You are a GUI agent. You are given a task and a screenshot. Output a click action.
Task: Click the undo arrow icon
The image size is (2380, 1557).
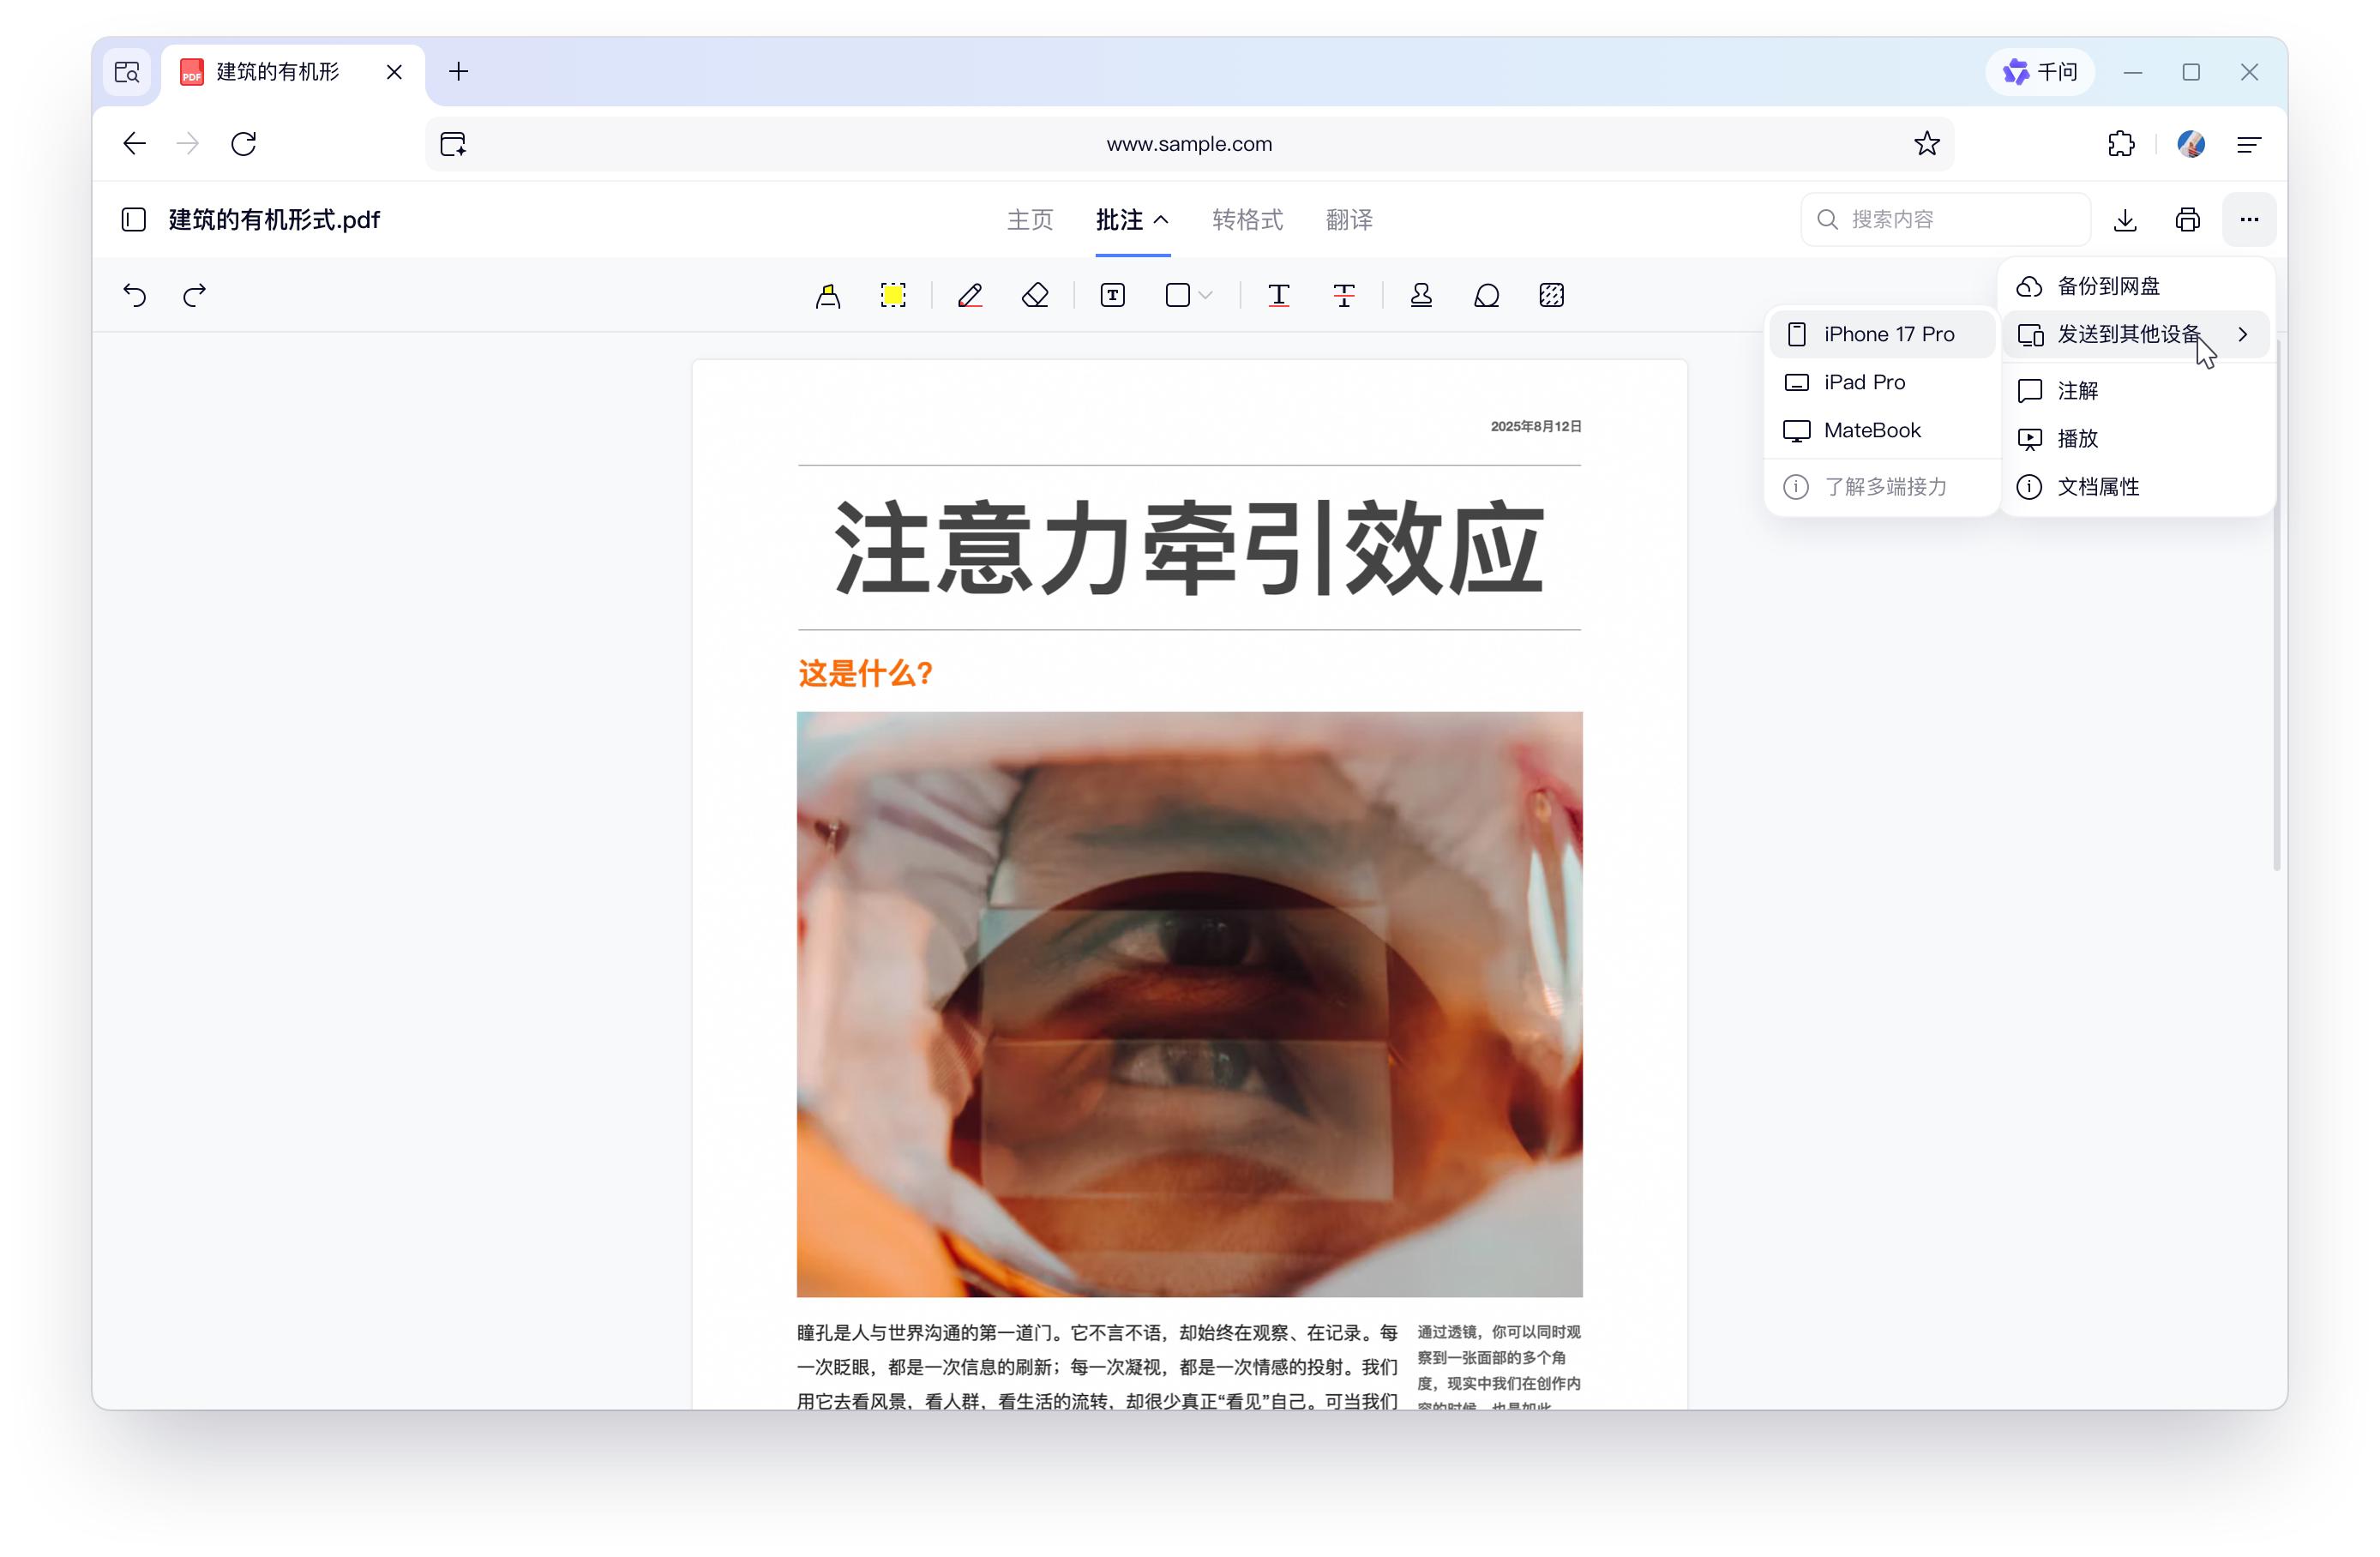[135, 295]
